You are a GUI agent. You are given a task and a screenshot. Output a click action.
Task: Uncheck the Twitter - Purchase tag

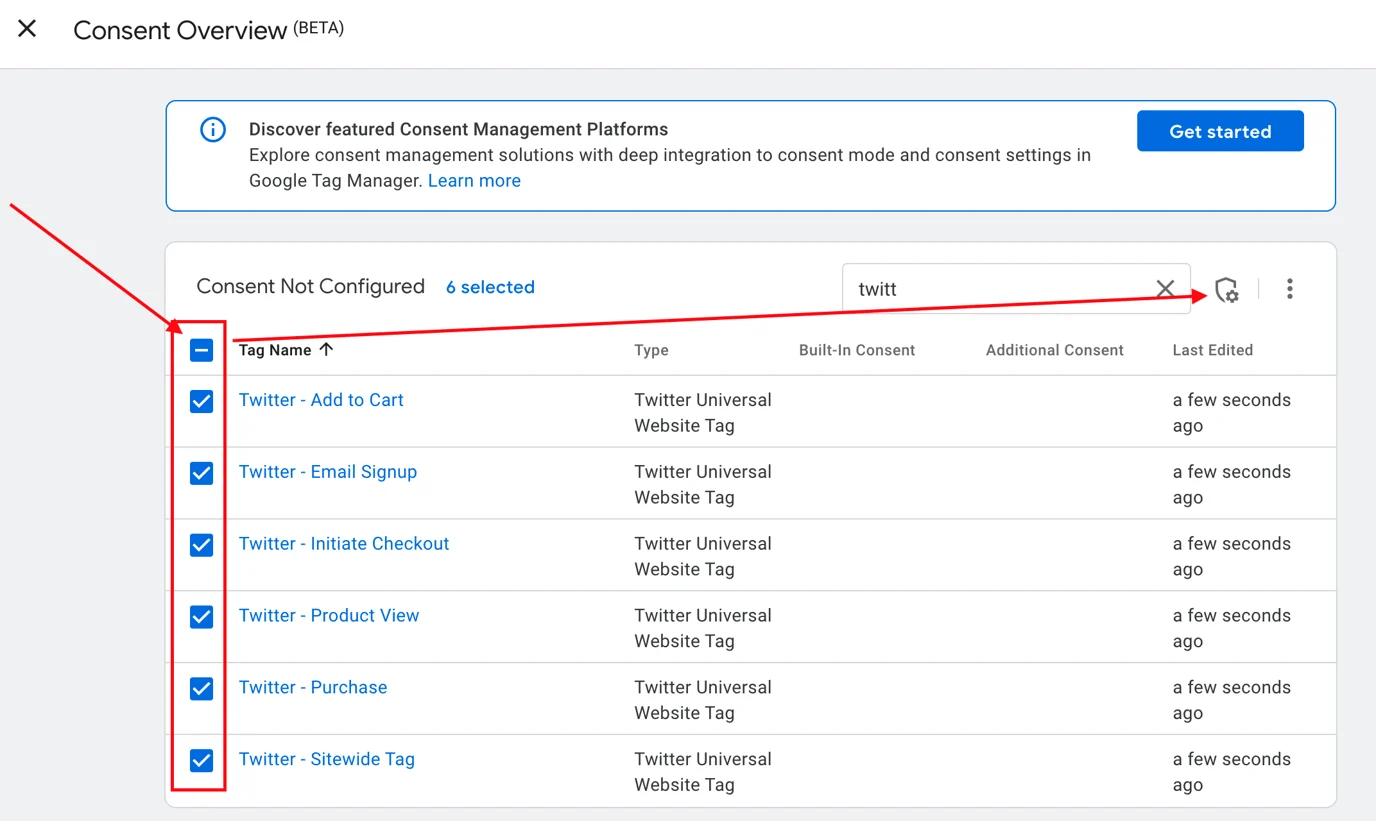pyautogui.click(x=201, y=689)
